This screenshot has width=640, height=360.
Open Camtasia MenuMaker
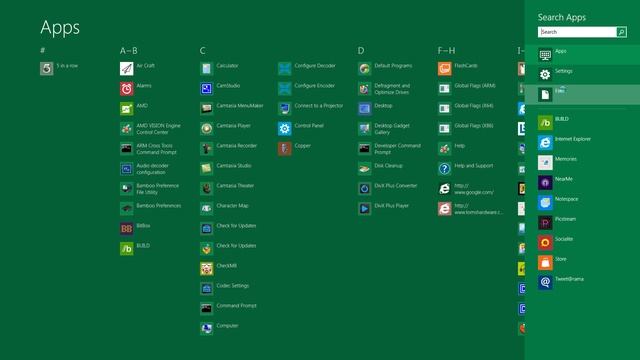point(232,109)
